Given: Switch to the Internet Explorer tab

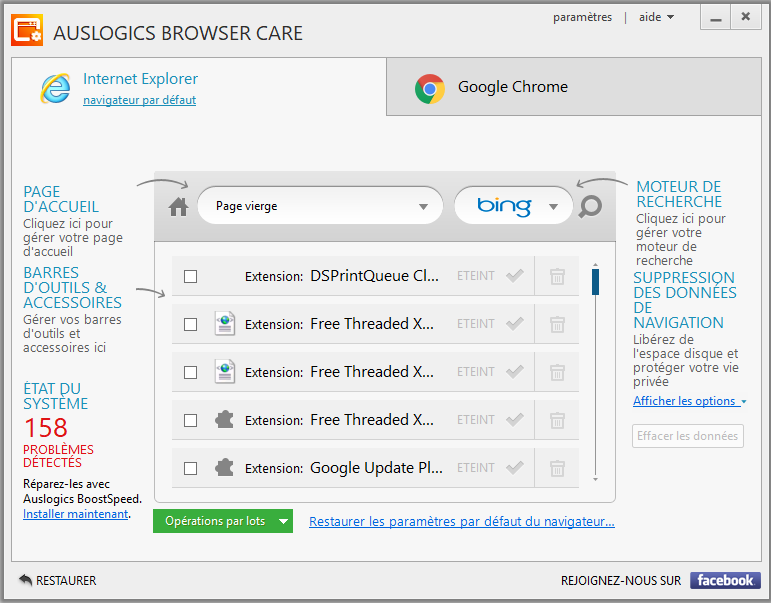Looking at the screenshot, I should [x=199, y=87].
